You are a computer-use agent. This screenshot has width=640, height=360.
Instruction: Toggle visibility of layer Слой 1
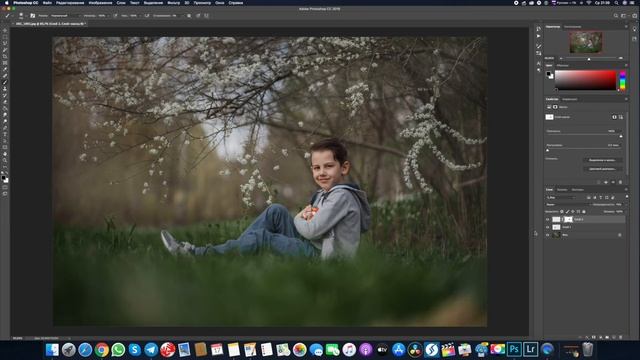click(x=547, y=227)
